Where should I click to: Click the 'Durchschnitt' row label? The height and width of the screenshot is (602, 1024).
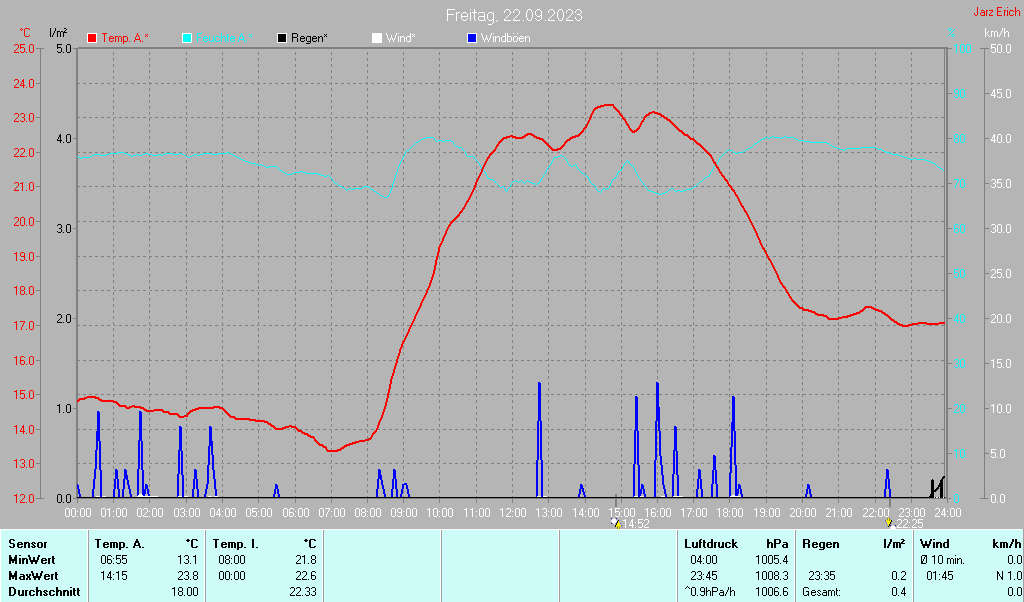(44, 592)
